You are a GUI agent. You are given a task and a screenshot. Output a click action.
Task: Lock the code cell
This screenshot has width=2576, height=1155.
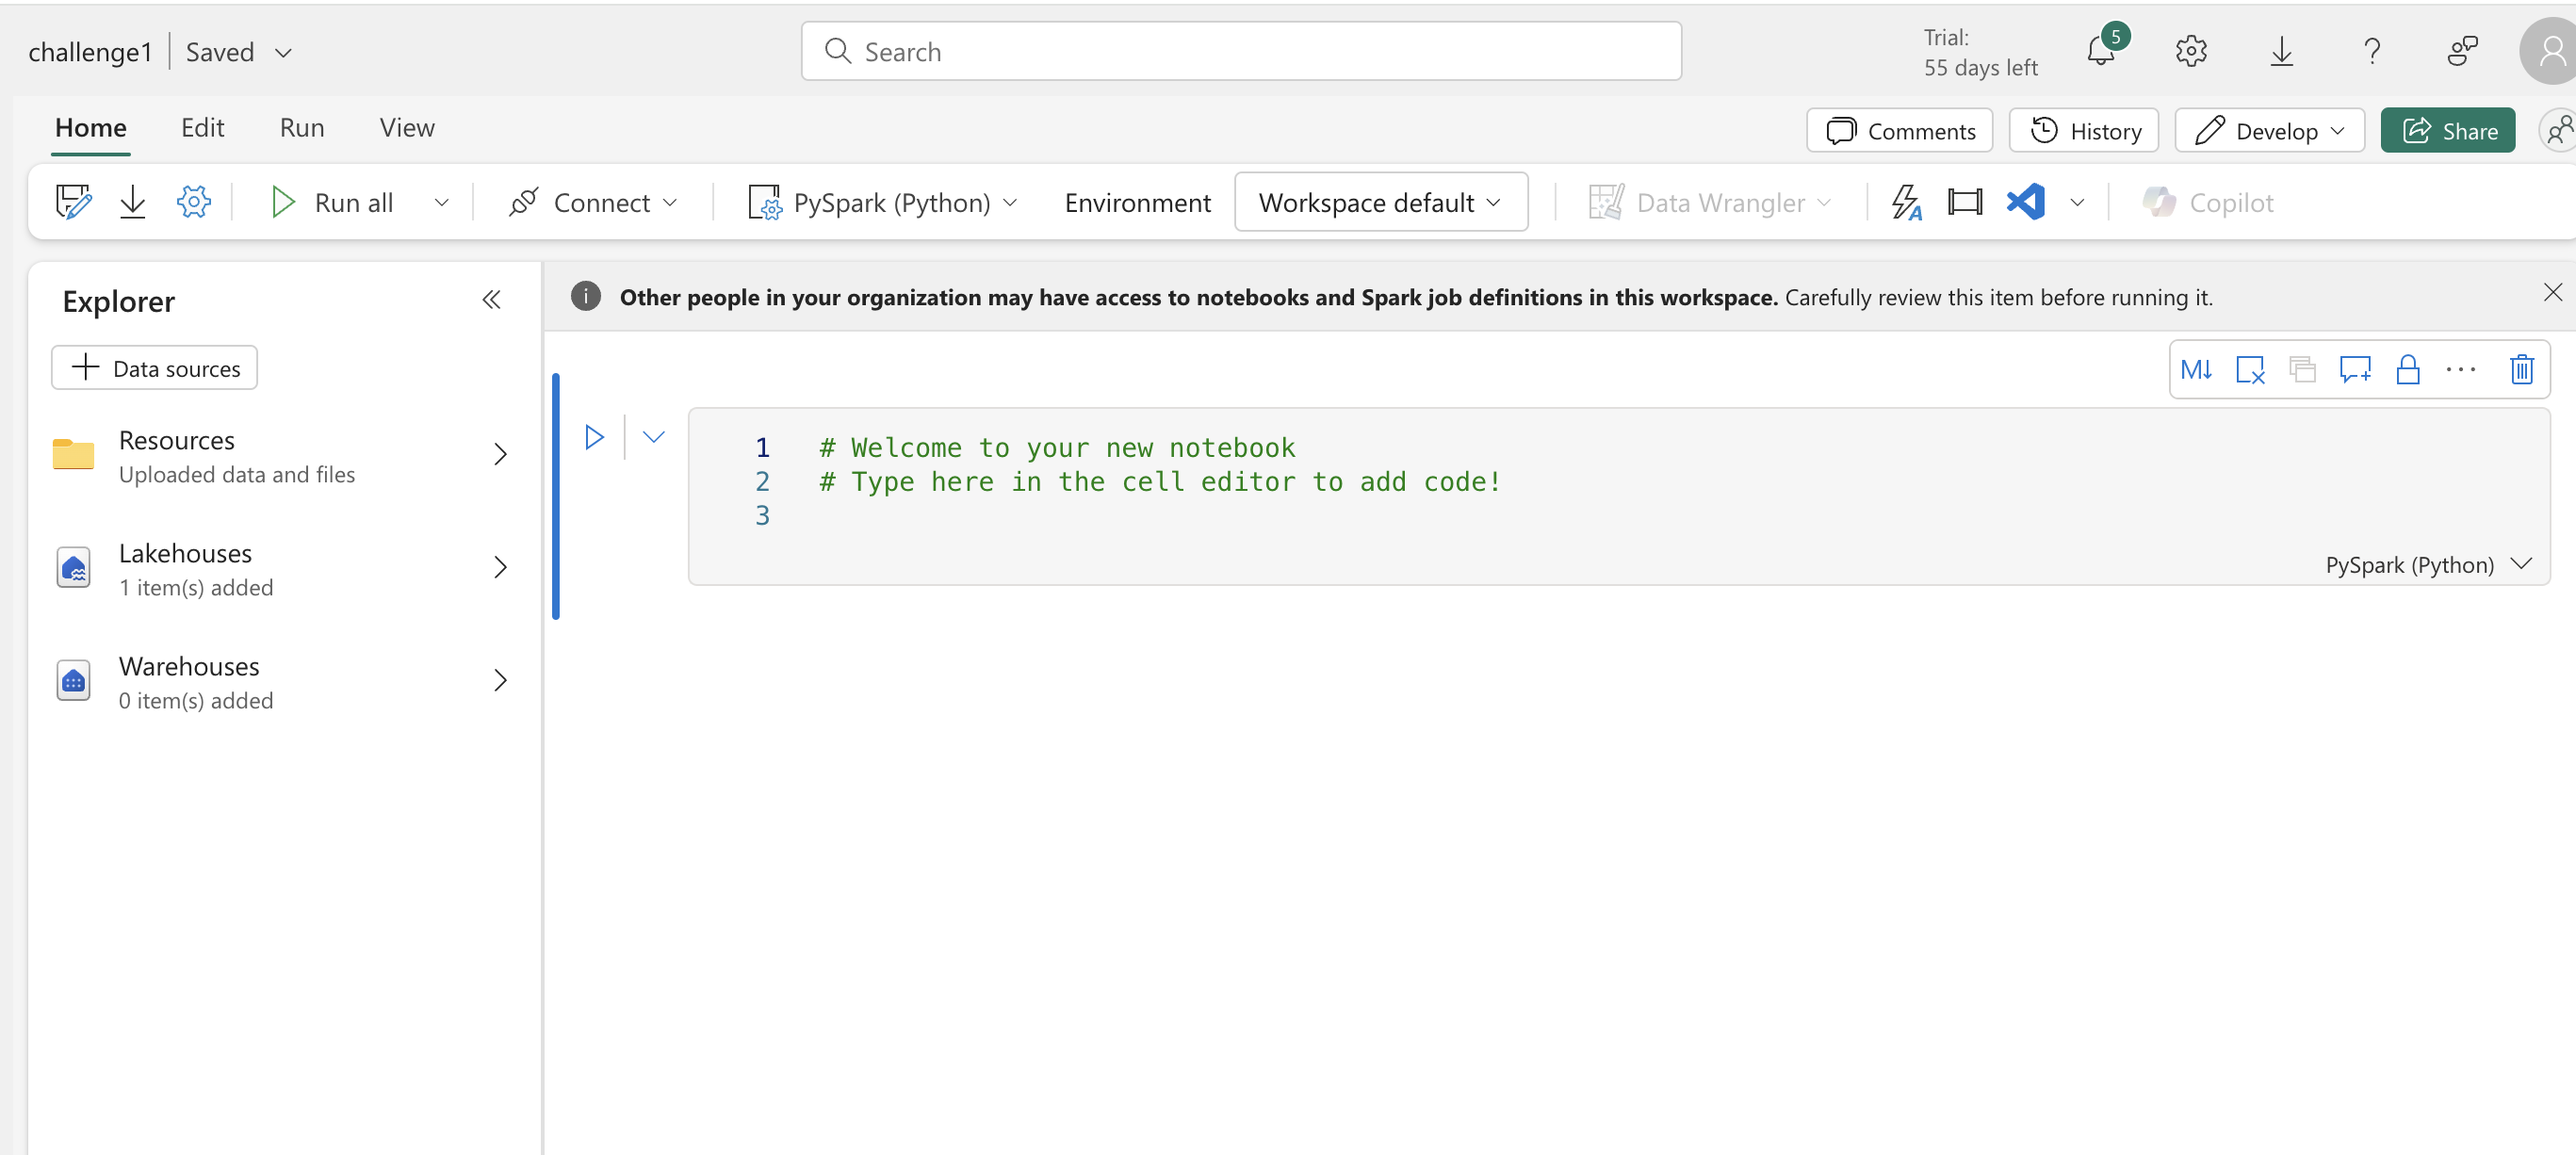pyautogui.click(x=2408, y=370)
